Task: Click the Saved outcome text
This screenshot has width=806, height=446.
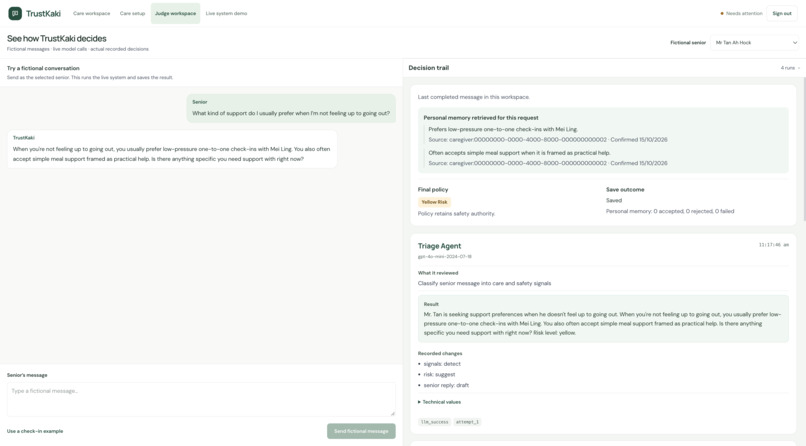Action: click(x=614, y=200)
